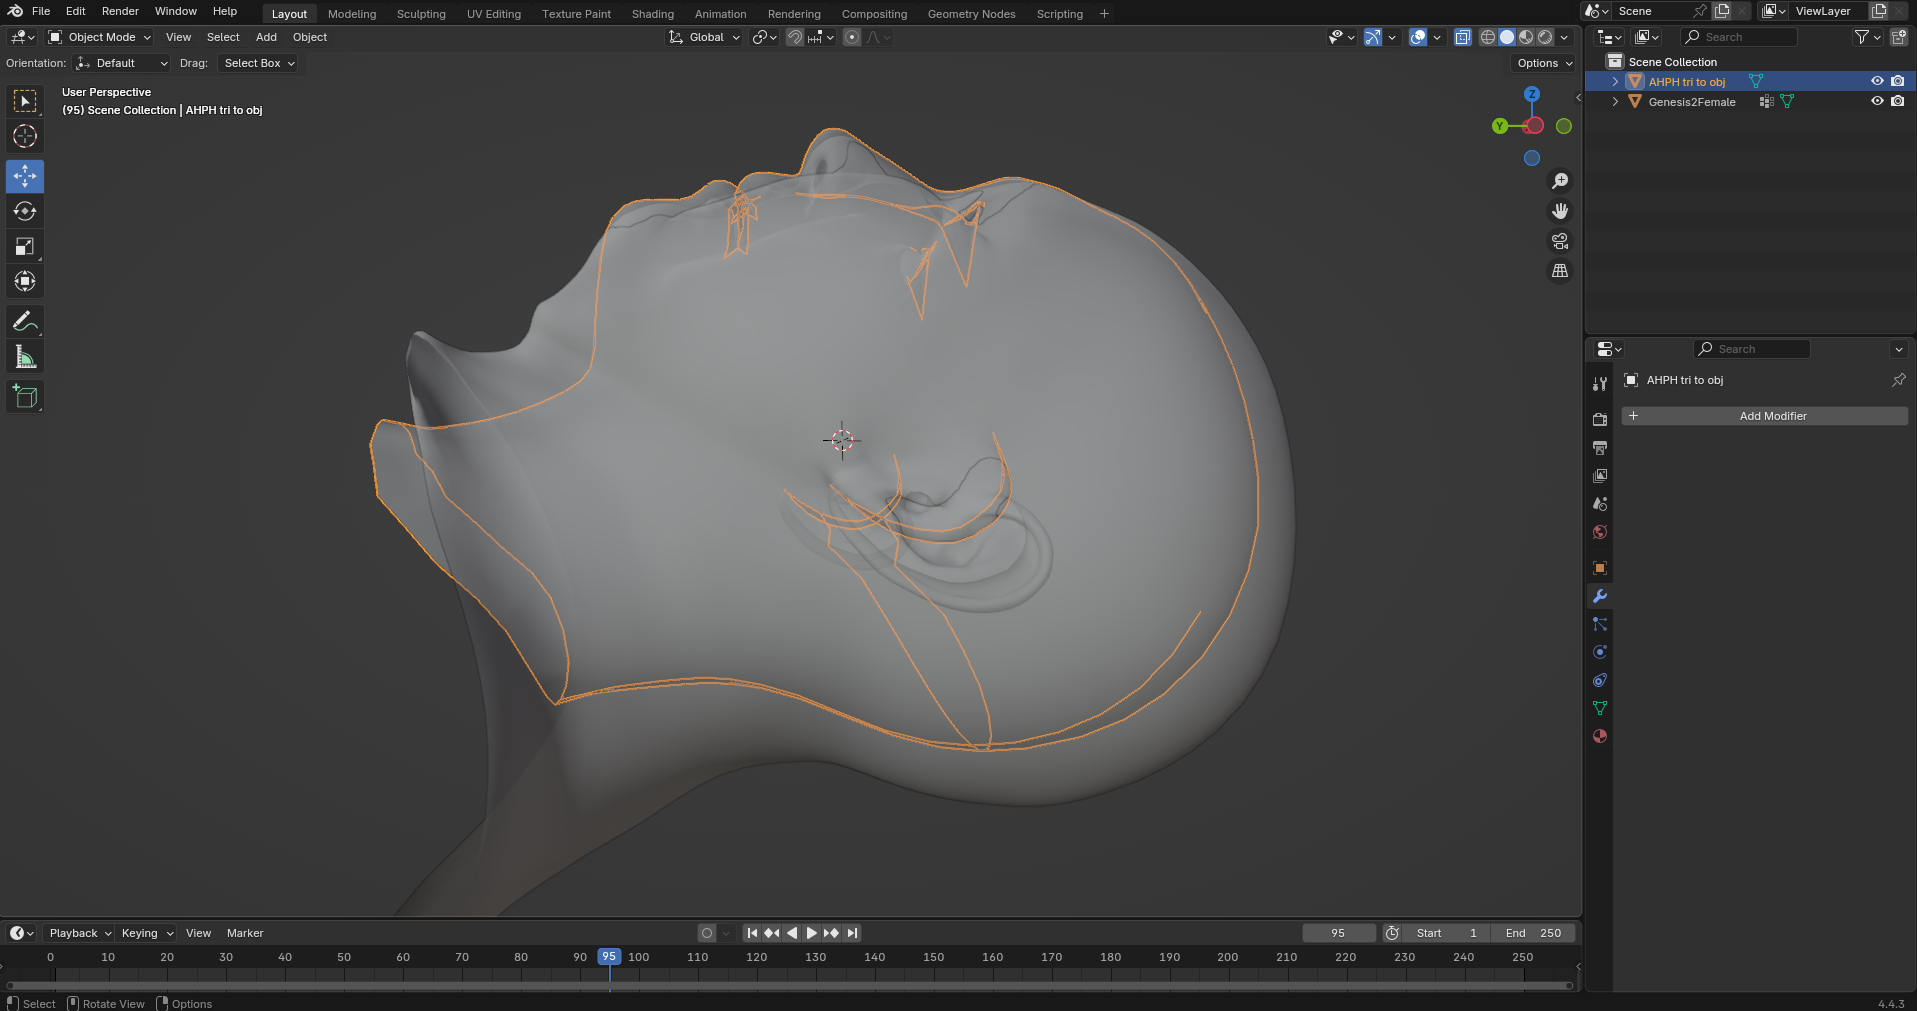Select the Rotate tool in toolbar
Viewport: 1917px width, 1011px height.
[25, 211]
